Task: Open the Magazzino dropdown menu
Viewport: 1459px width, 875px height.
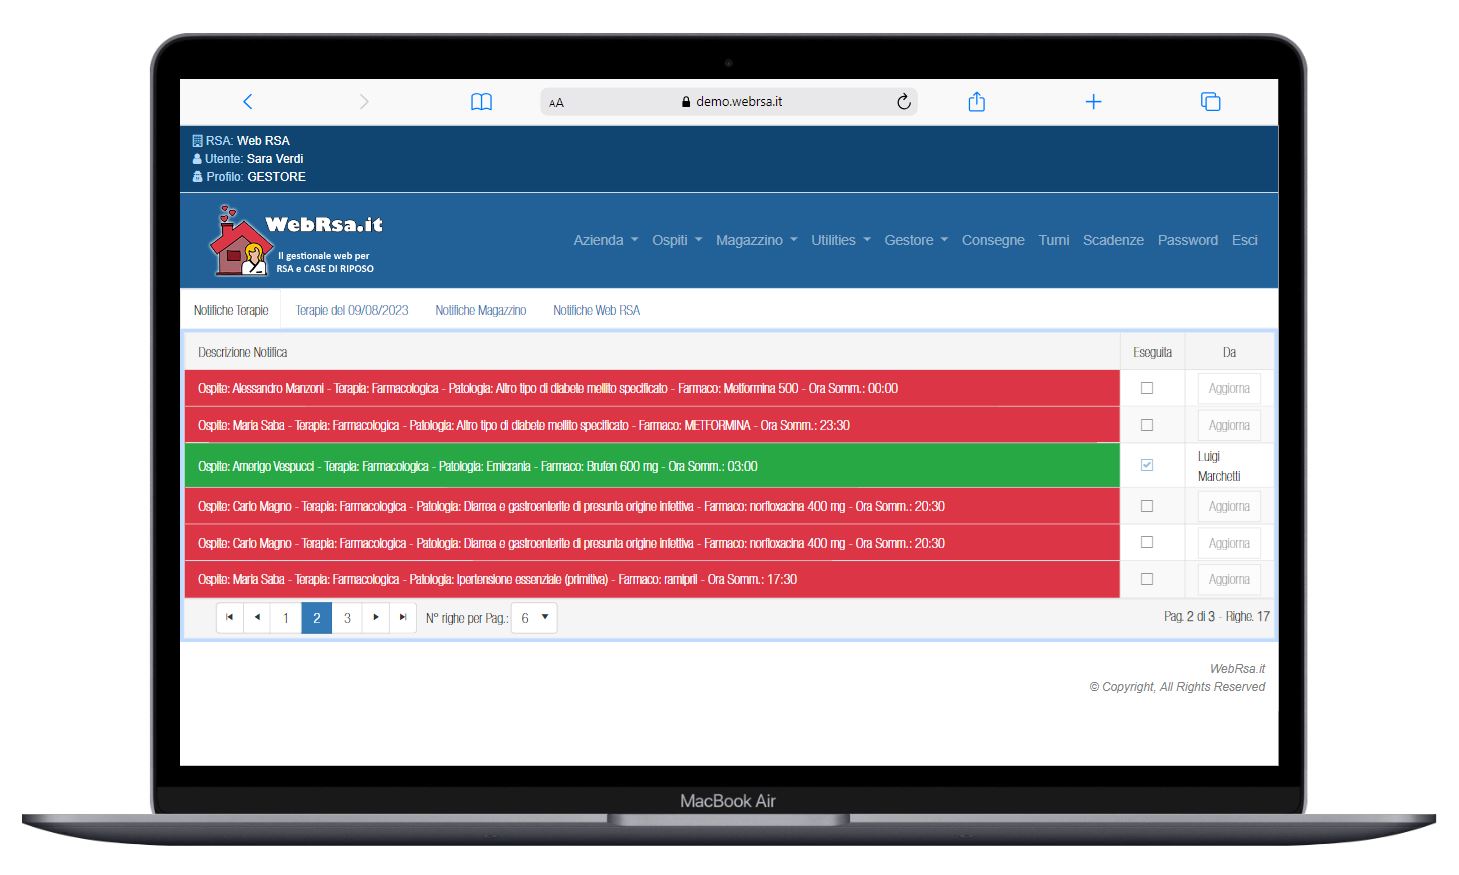Action: [x=756, y=240]
